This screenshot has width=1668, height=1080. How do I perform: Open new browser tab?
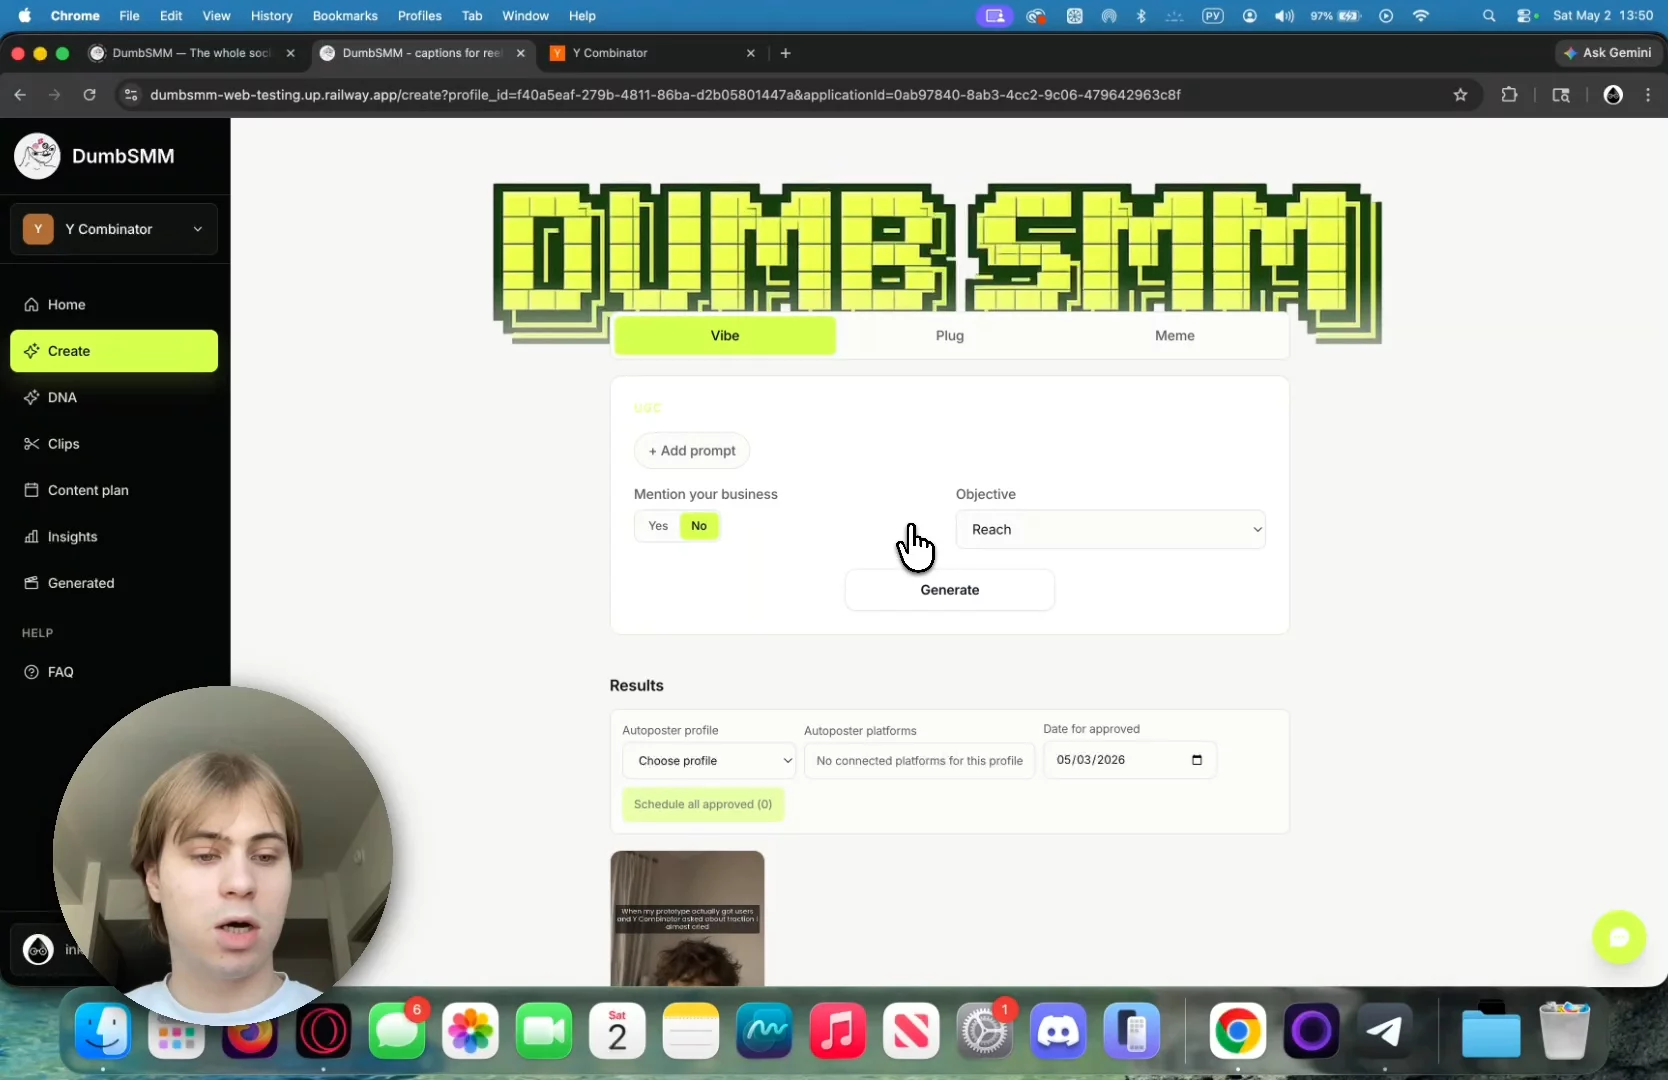785,53
